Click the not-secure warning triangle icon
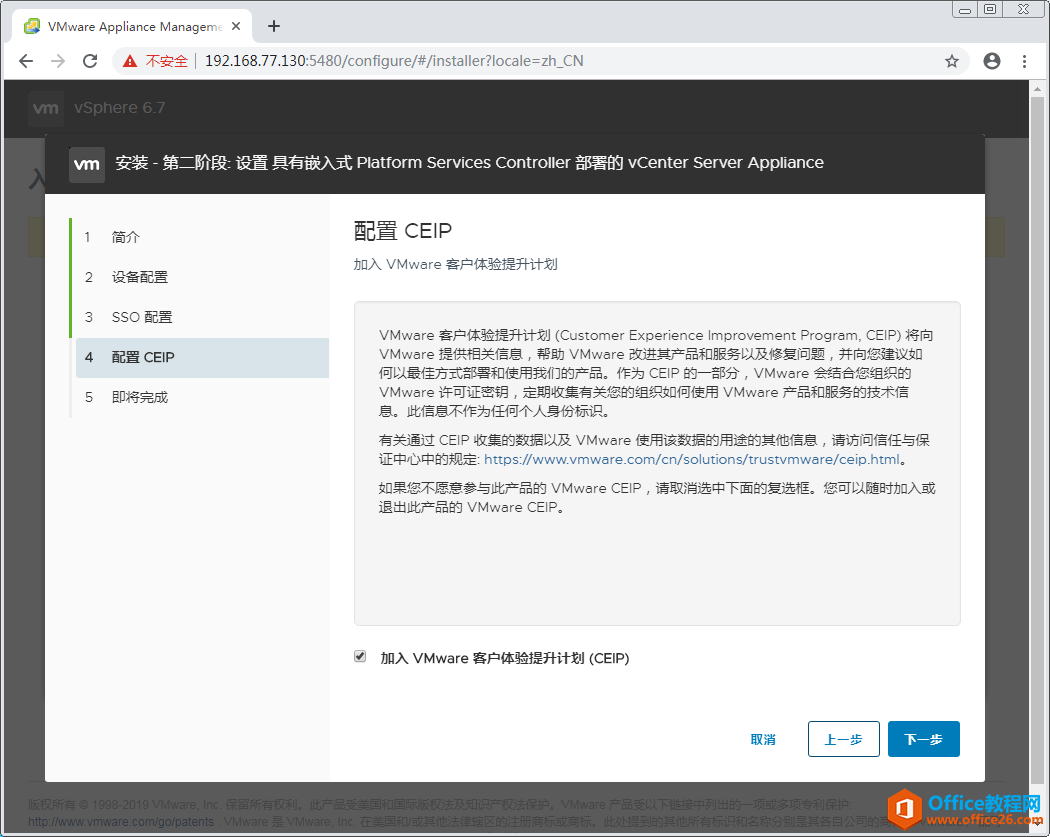 pos(130,61)
